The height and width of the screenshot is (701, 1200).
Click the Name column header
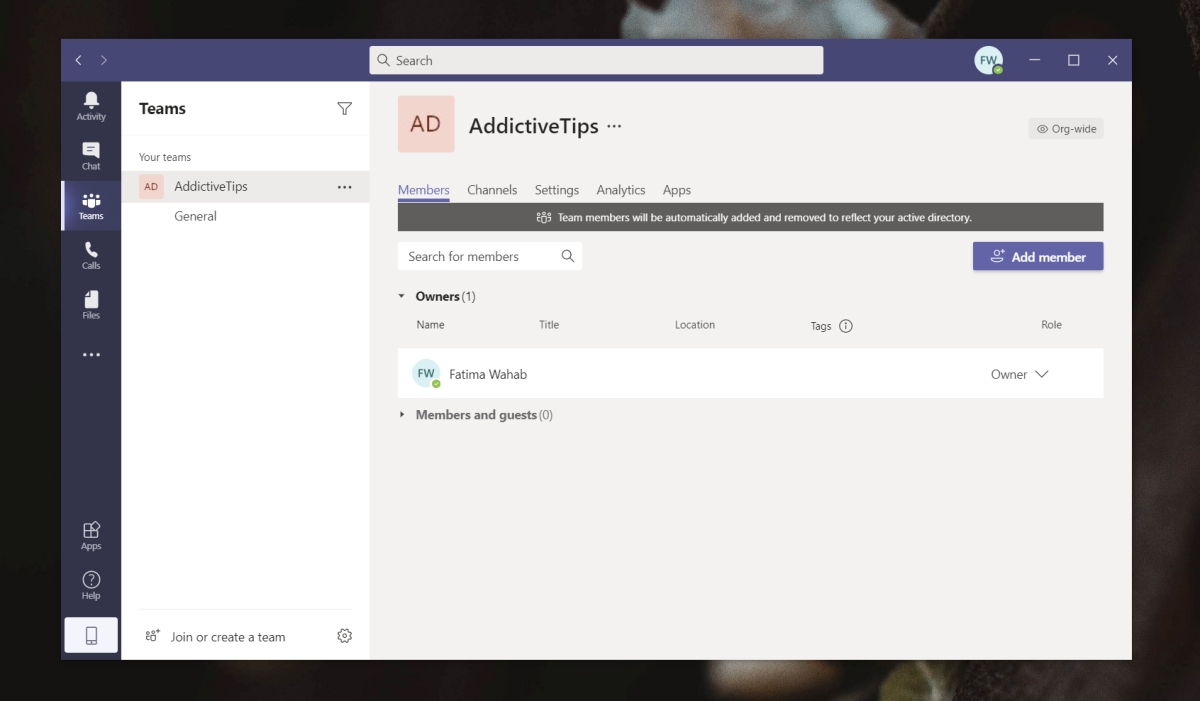431,325
